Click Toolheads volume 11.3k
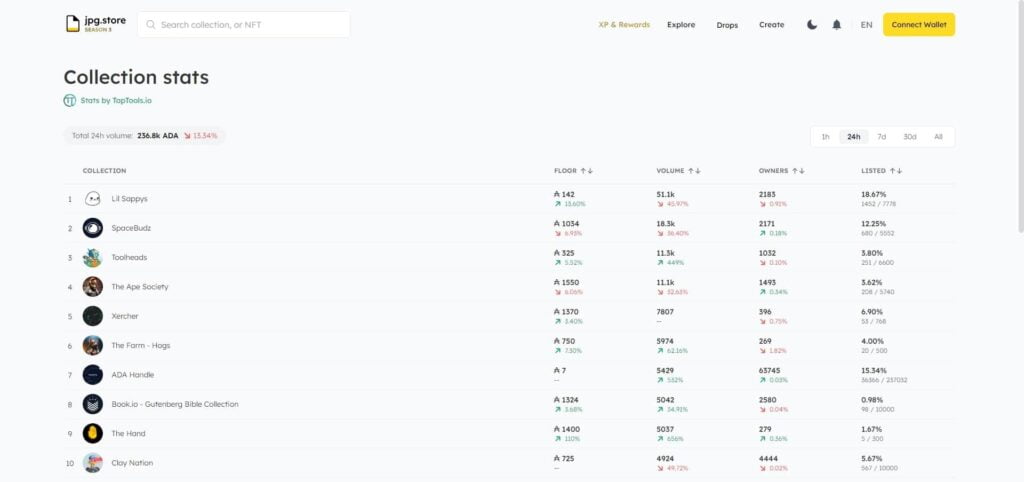 point(665,253)
